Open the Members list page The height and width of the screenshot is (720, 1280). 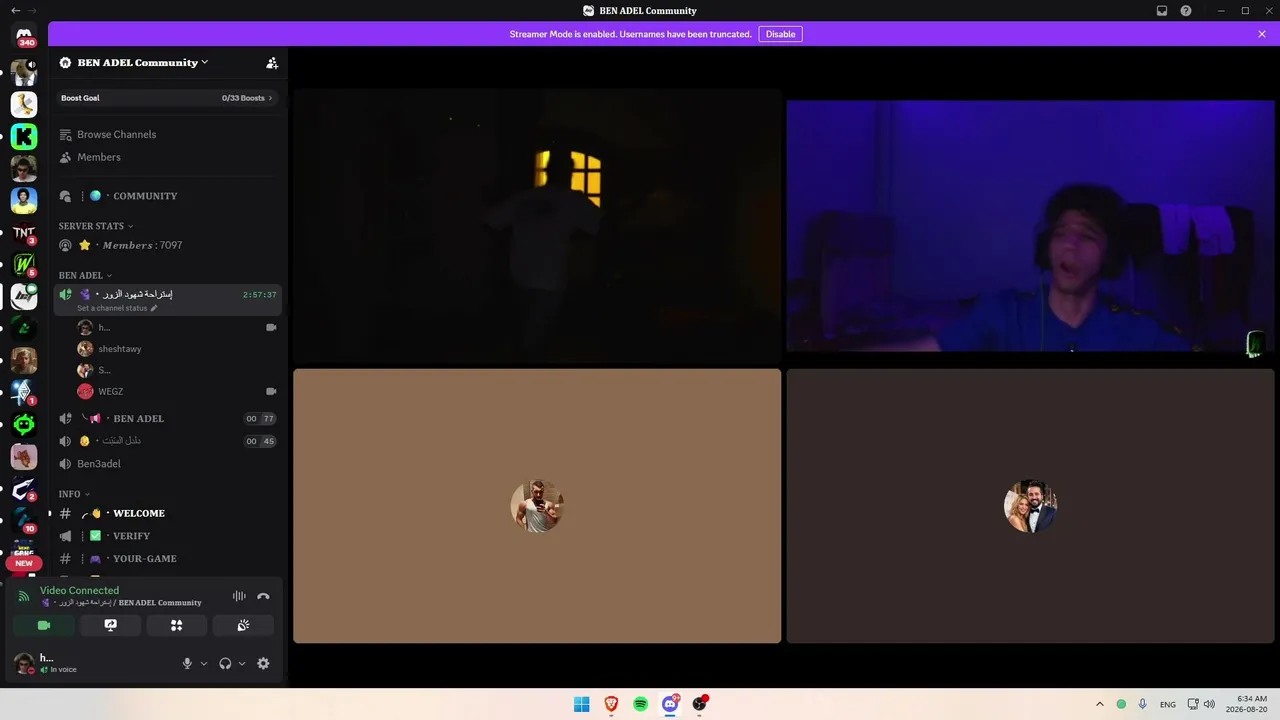168,157
